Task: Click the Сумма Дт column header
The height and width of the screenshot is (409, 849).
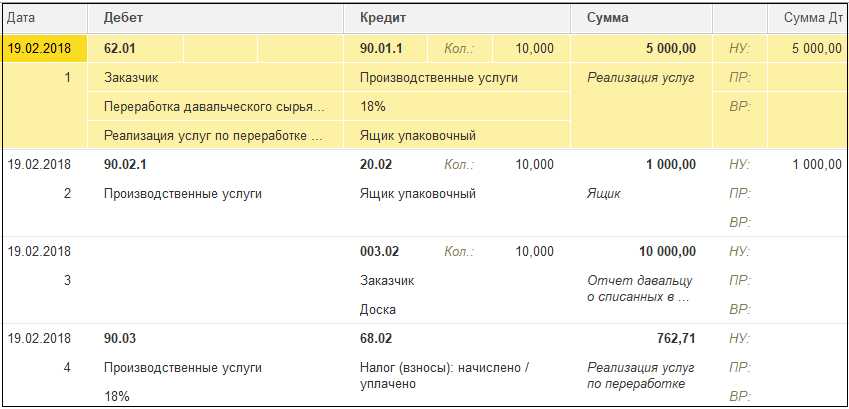Action: coord(808,18)
